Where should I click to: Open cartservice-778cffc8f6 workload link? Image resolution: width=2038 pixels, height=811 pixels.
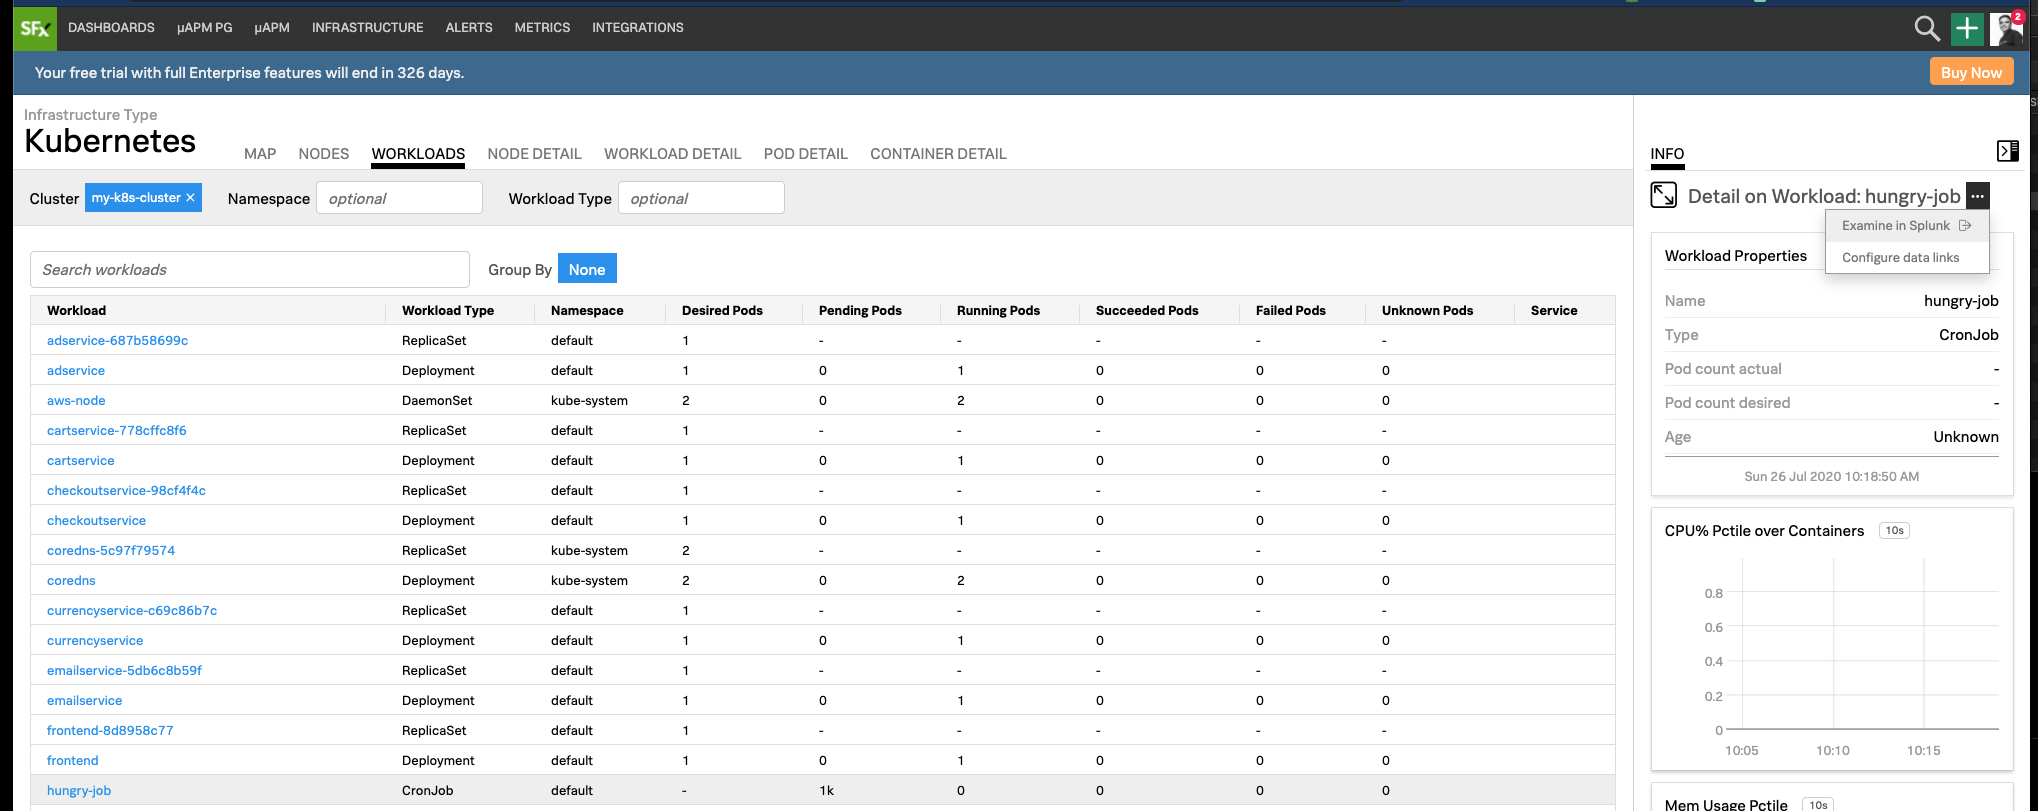pyautogui.click(x=116, y=430)
